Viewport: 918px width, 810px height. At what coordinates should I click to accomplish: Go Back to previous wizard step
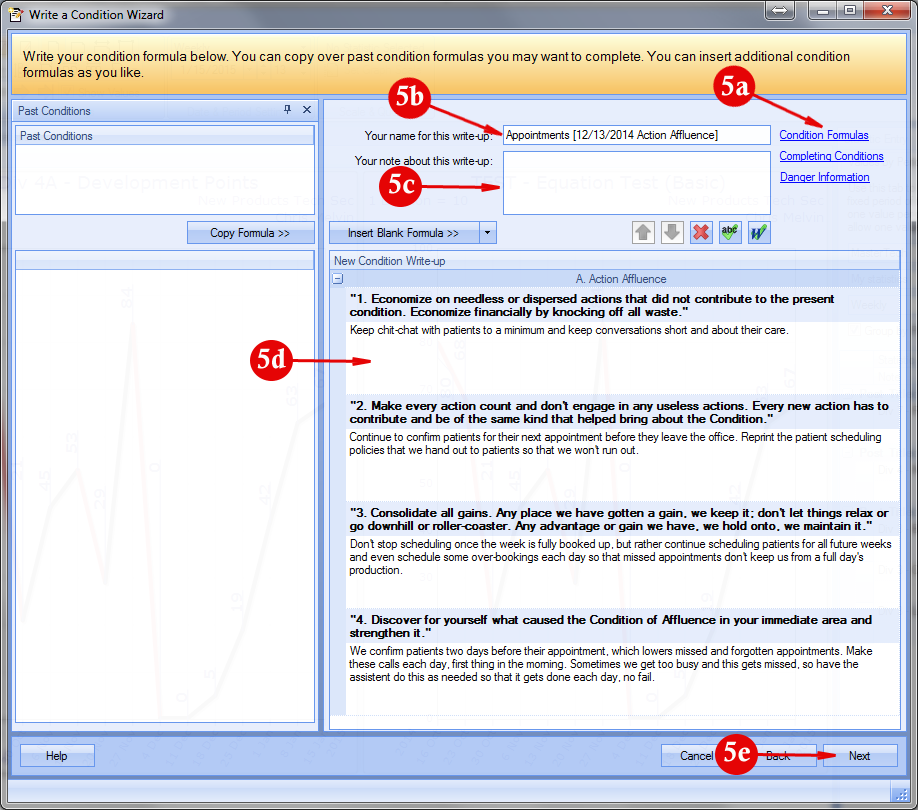(x=778, y=756)
